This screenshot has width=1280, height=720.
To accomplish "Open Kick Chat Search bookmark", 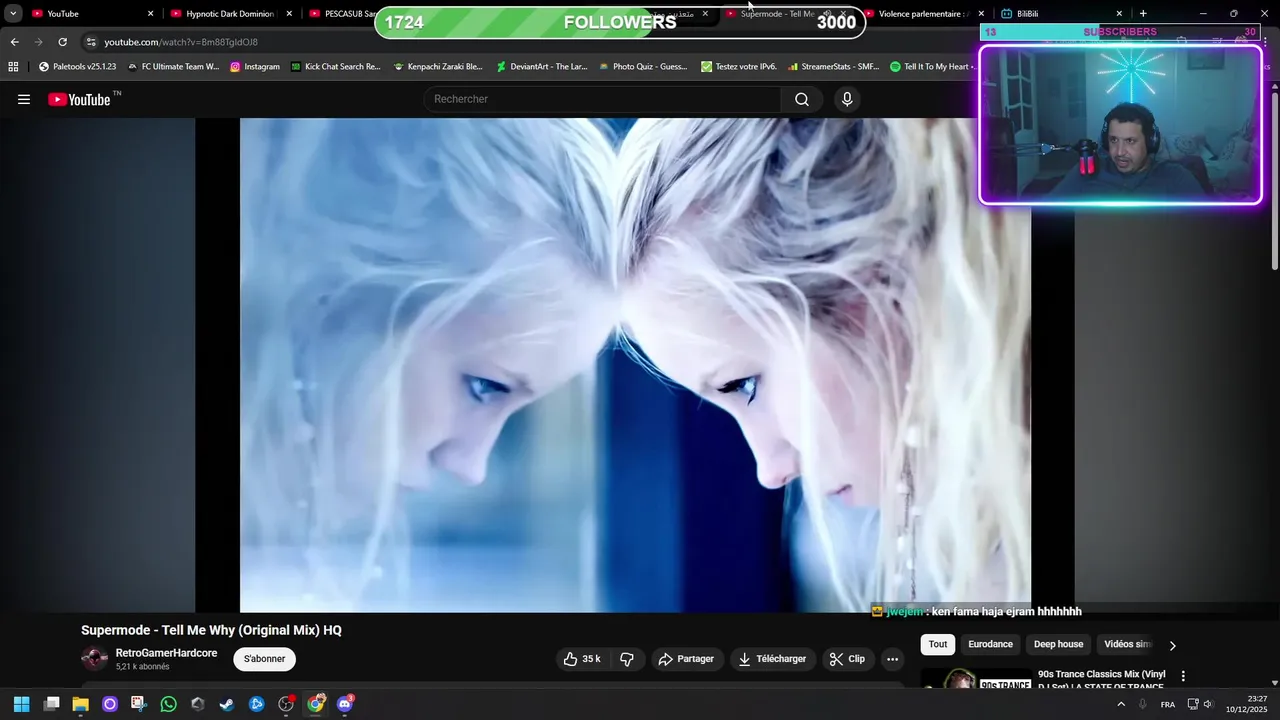I will point(336,67).
